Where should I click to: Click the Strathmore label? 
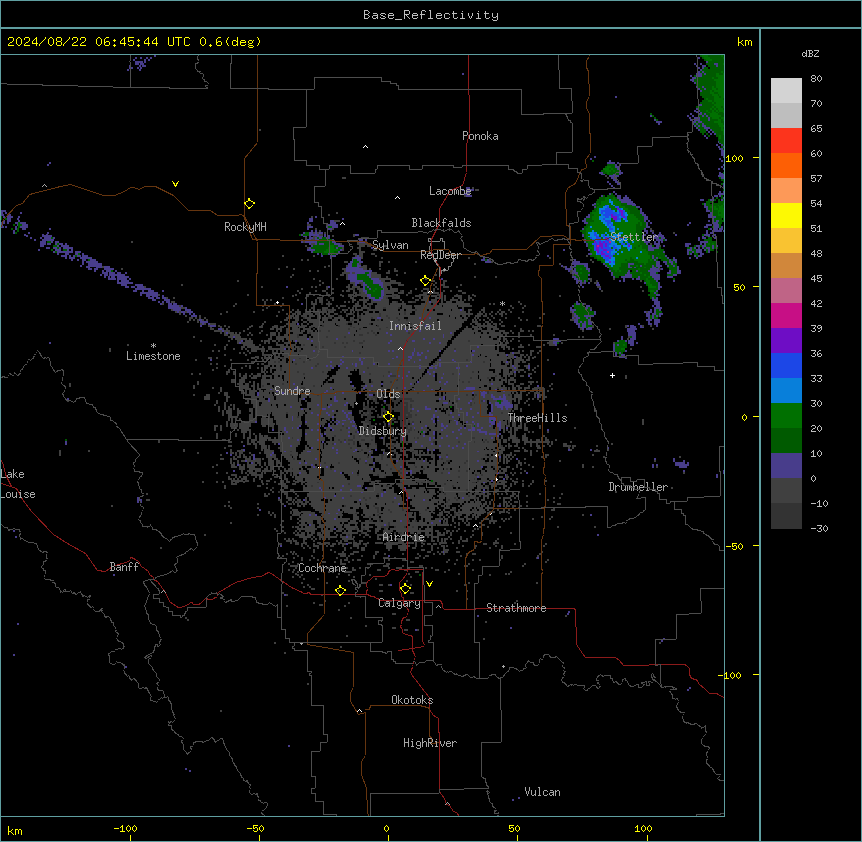(516, 608)
